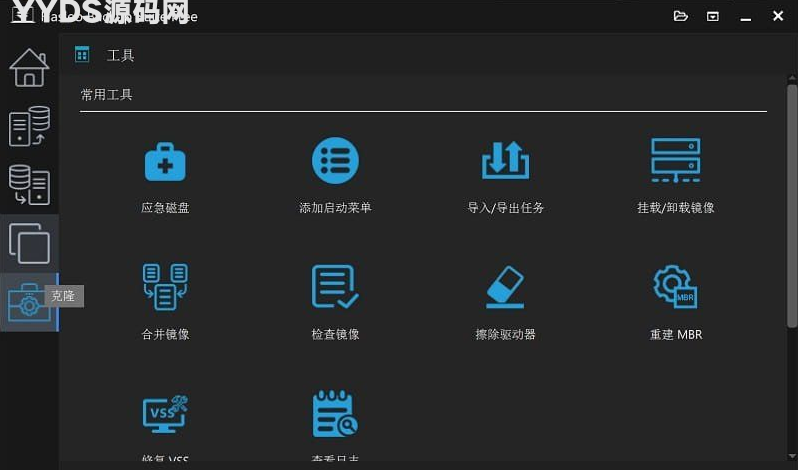
Task: Click the 应急磁盘 text label
Action: pos(165,208)
